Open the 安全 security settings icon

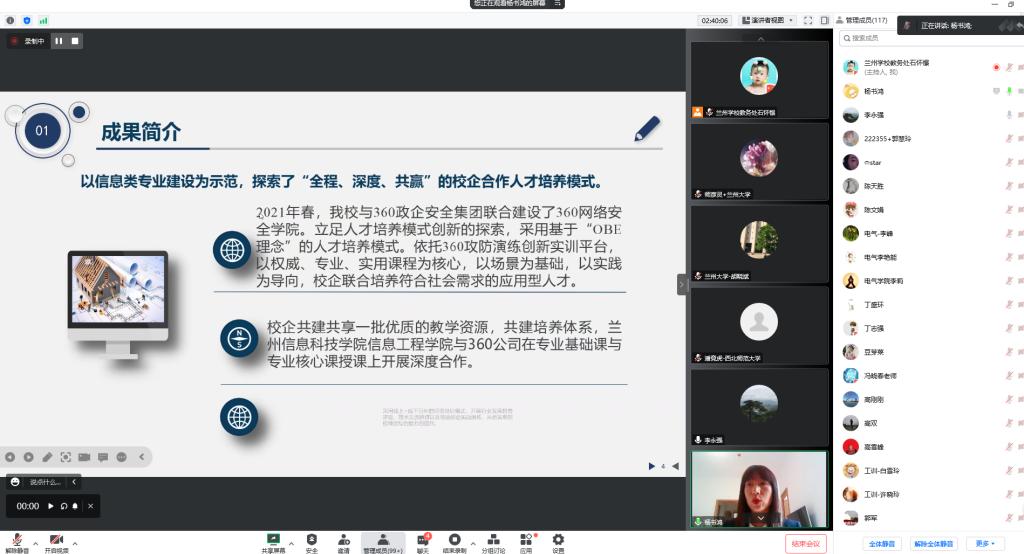coord(311,539)
